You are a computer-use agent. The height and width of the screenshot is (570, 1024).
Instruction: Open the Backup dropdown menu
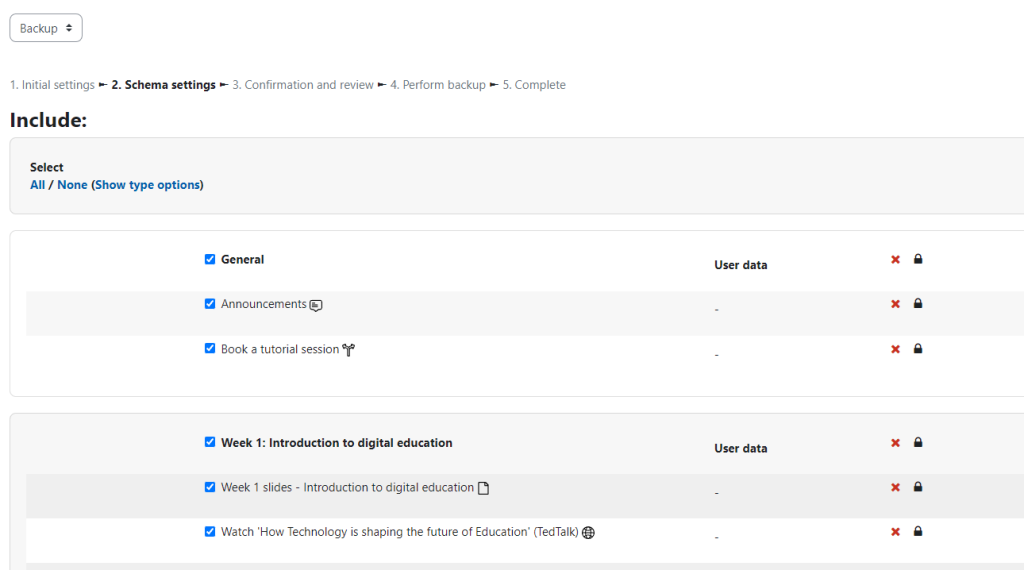46,28
